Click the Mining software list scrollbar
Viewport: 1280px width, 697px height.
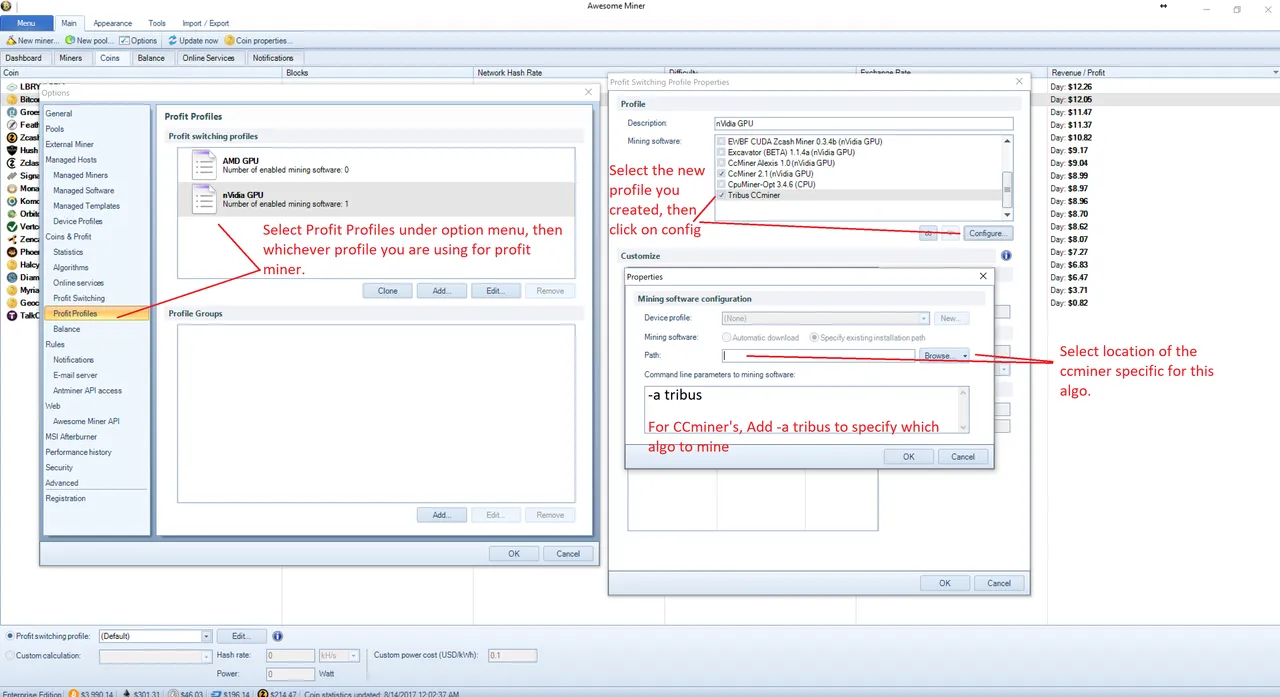pyautogui.click(x=1008, y=178)
